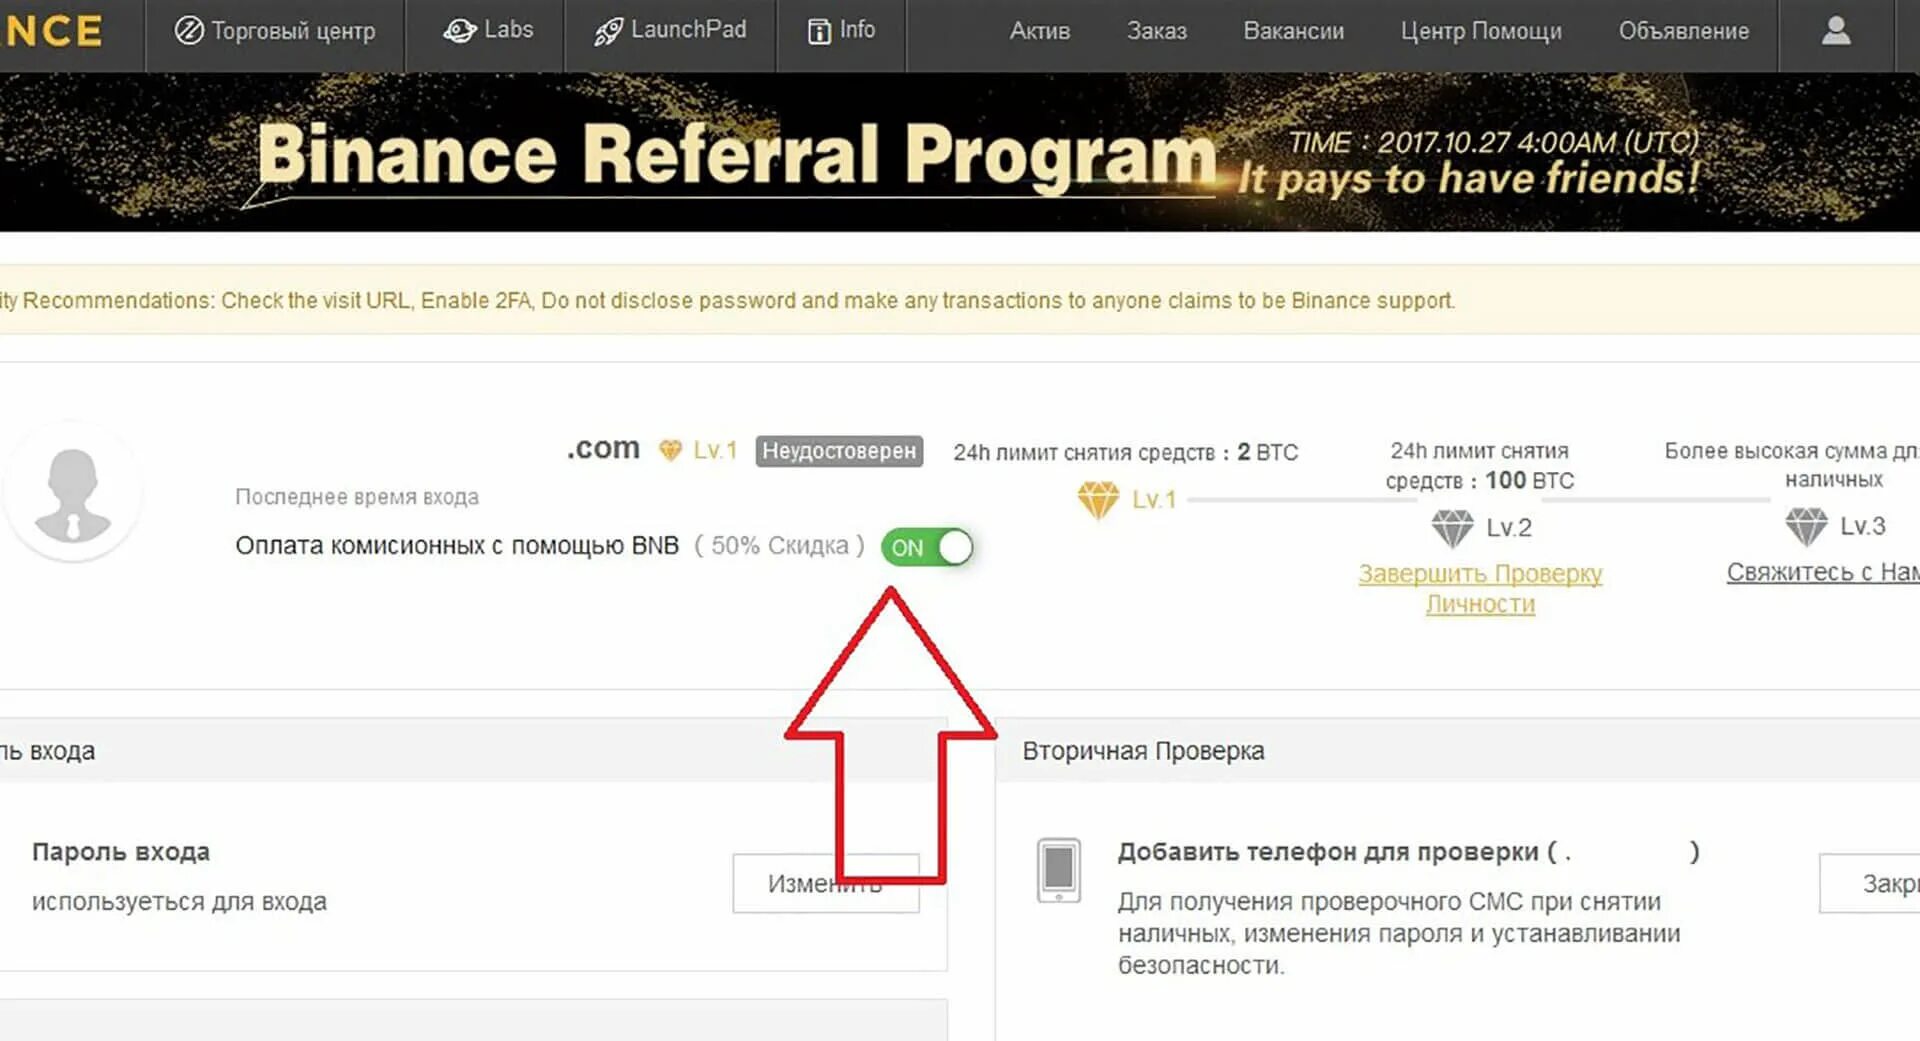
Task: Click the Неудостоверен status badge
Action: (839, 451)
